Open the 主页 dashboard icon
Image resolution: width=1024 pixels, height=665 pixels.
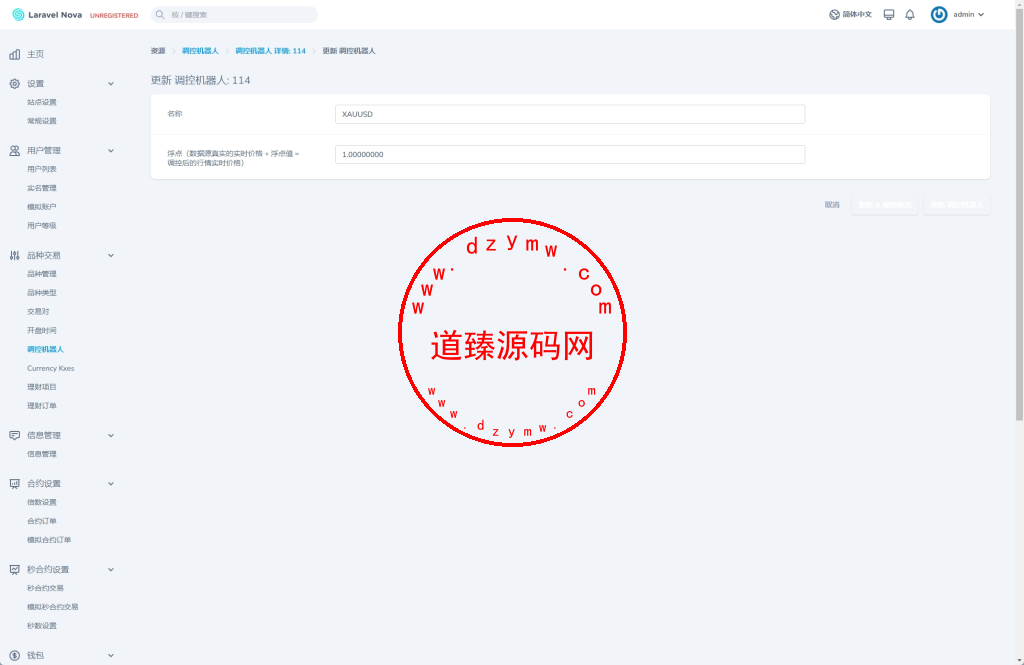(14, 54)
